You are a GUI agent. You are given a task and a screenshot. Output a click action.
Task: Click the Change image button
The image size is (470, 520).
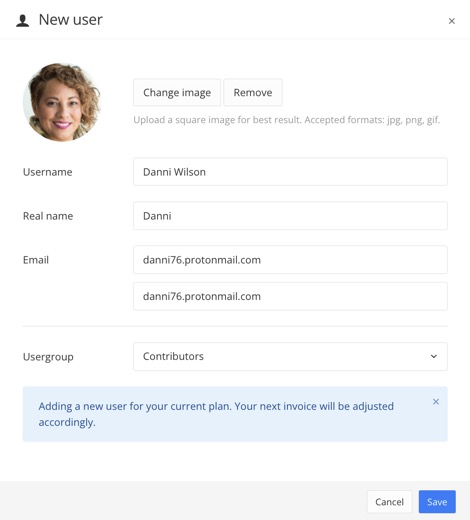coord(177,92)
